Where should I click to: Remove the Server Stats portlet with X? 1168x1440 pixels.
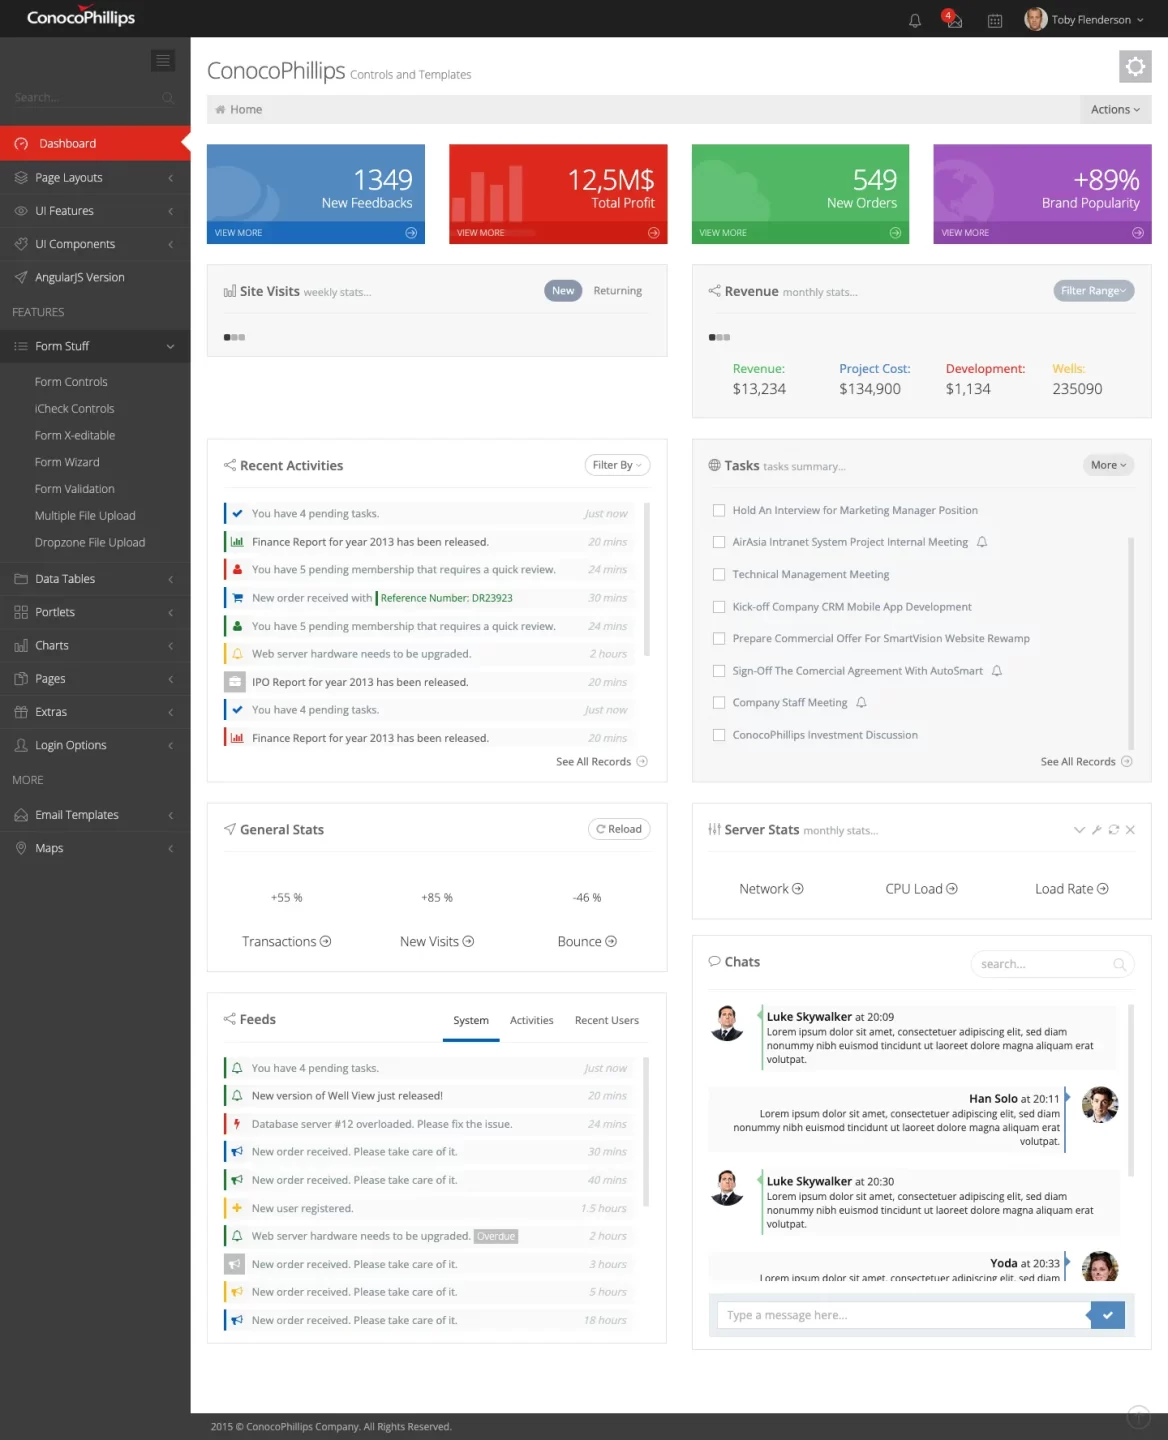[x=1130, y=830]
